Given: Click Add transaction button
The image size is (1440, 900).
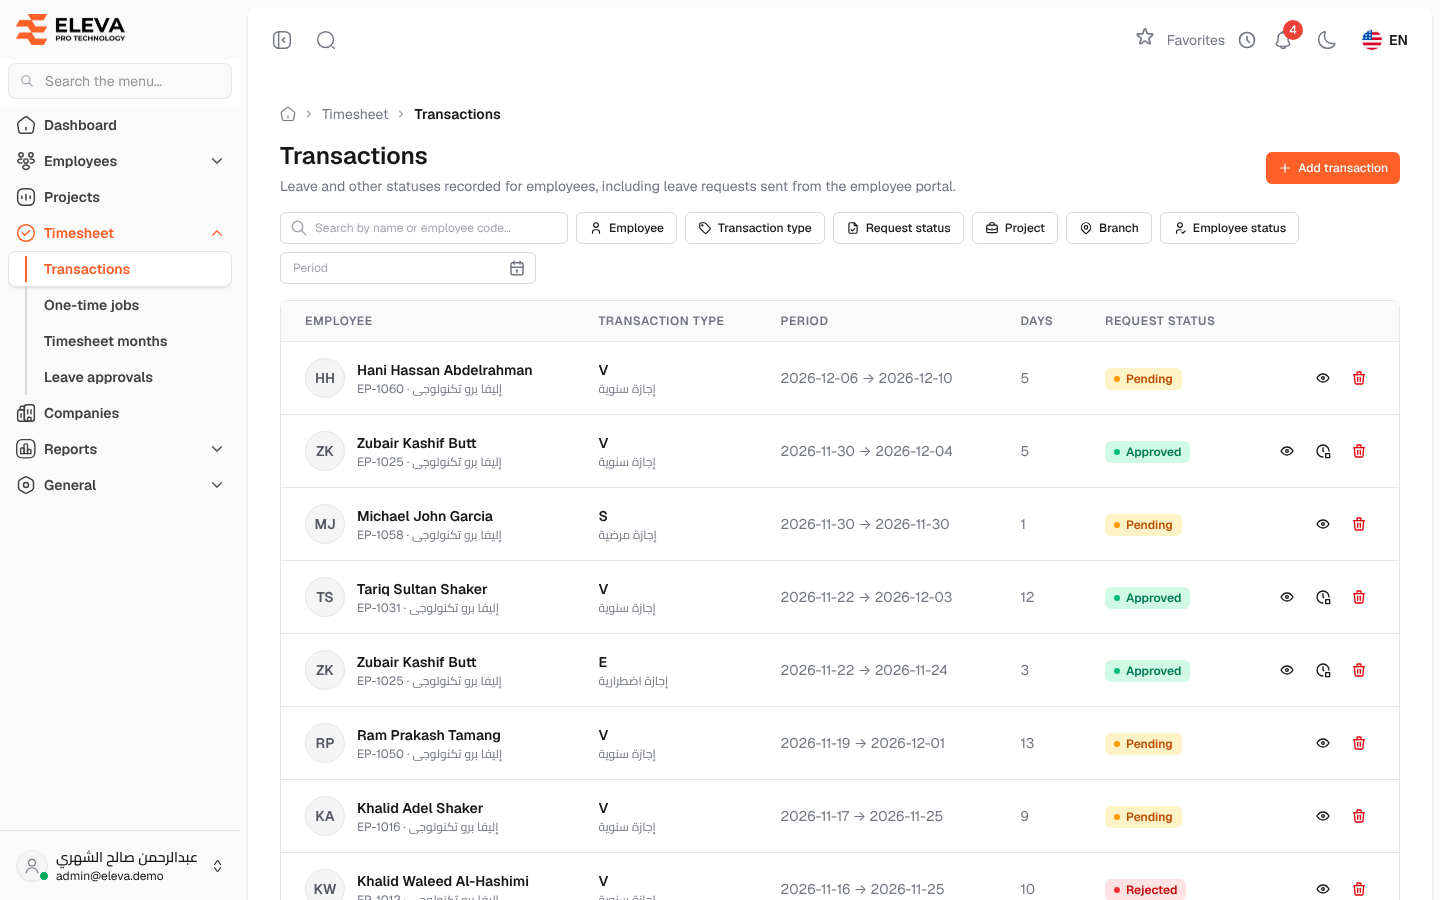Looking at the screenshot, I should point(1333,168).
